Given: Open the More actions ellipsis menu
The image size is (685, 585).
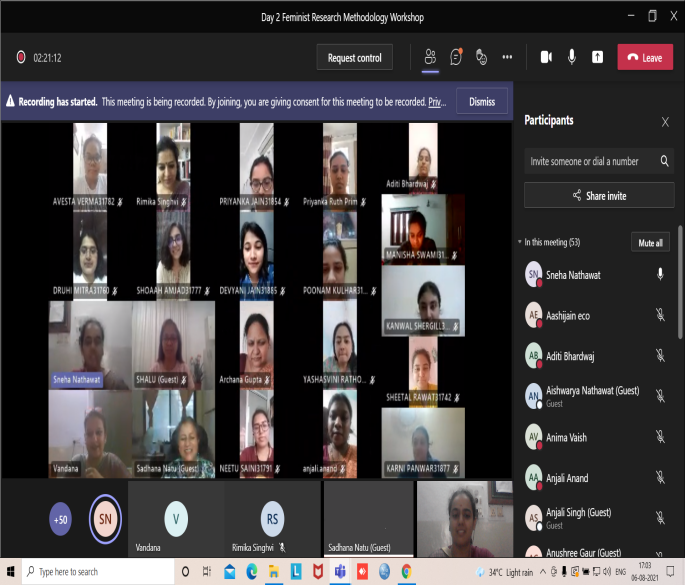Looking at the screenshot, I should [x=507, y=57].
